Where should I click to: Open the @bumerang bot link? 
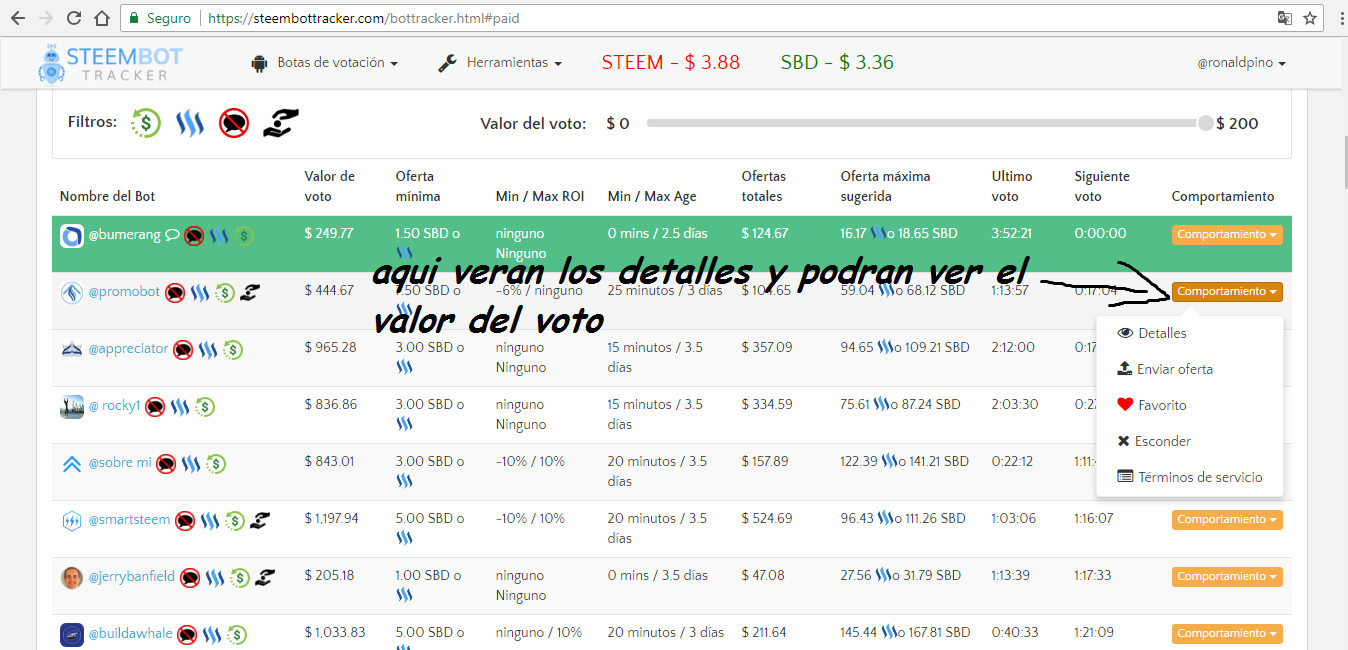(x=125, y=235)
